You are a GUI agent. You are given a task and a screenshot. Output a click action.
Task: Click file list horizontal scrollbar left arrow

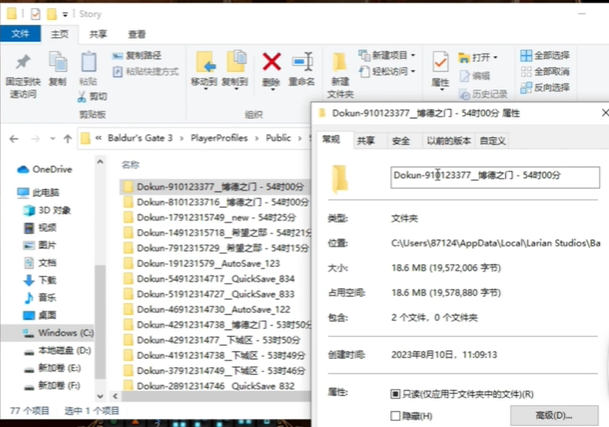click(x=115, y=396)
